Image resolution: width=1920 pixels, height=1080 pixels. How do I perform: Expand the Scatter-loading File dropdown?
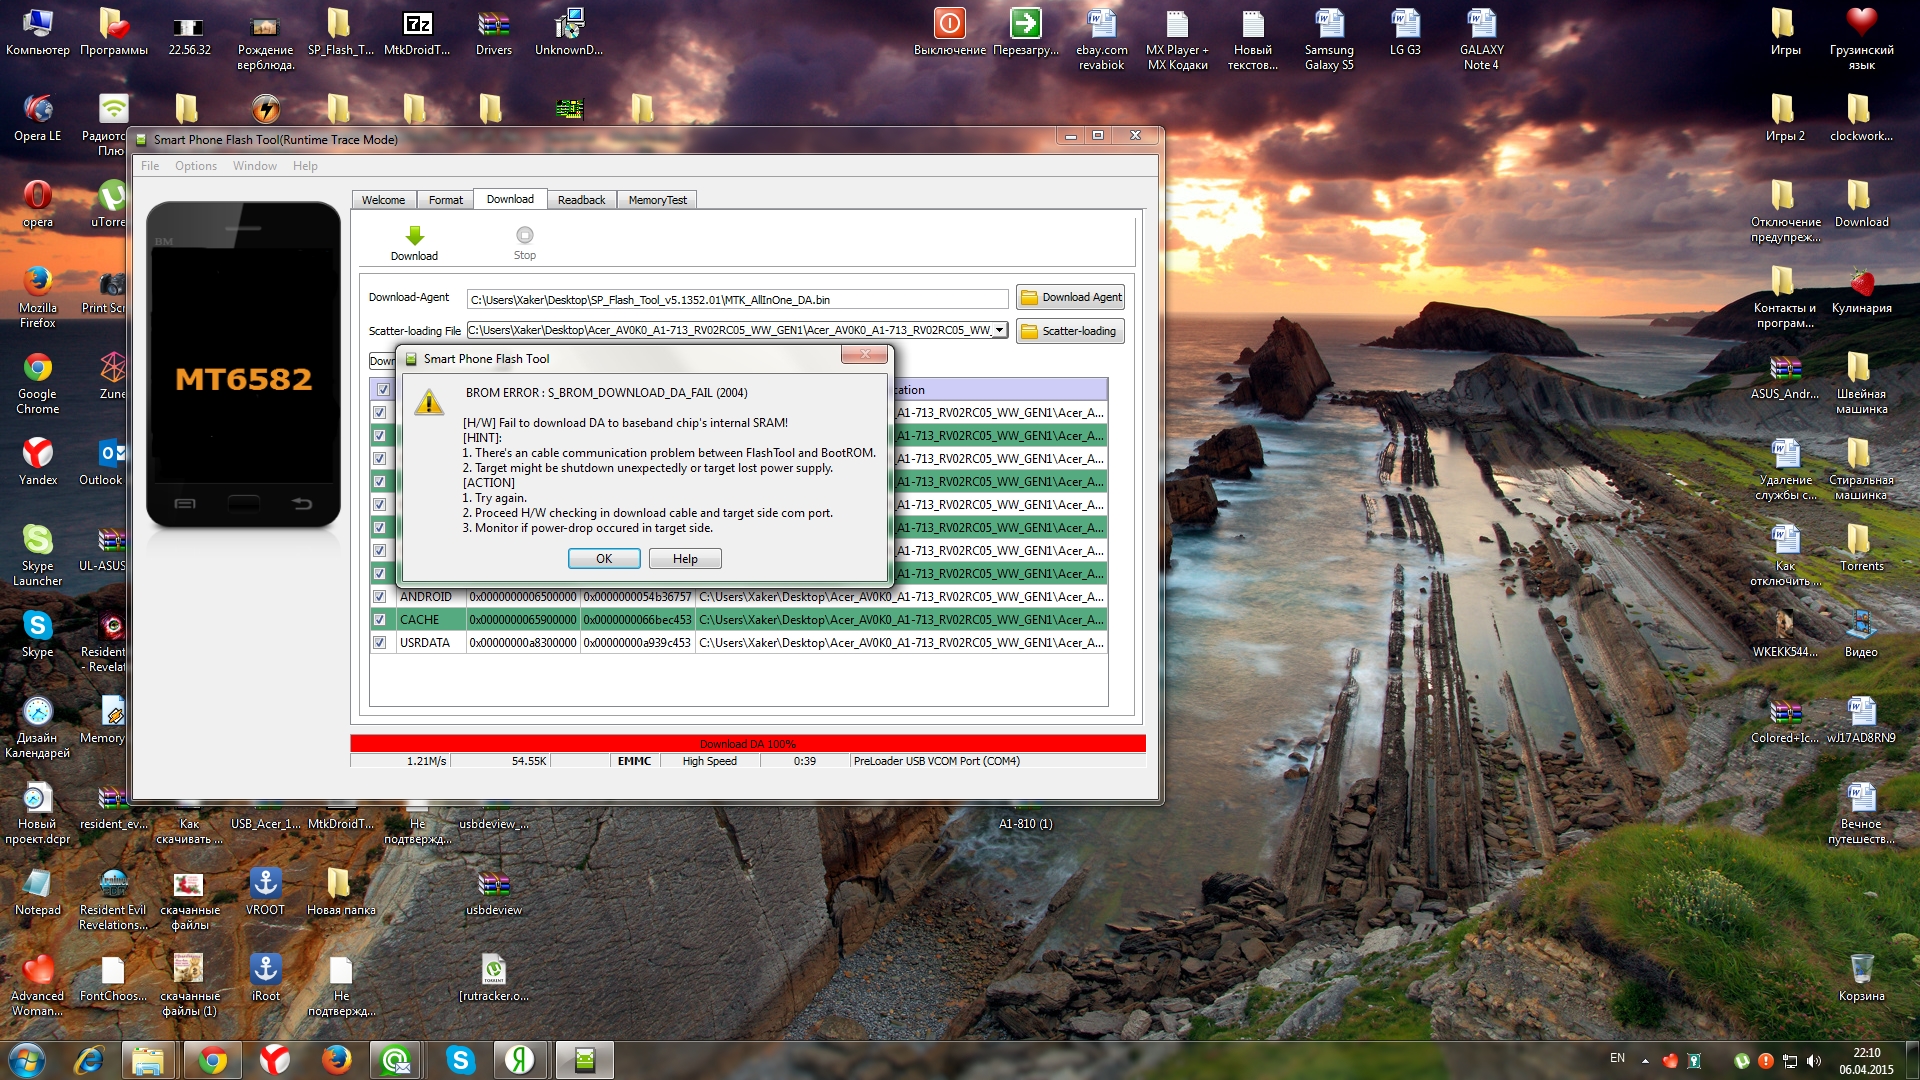(999, 330)
